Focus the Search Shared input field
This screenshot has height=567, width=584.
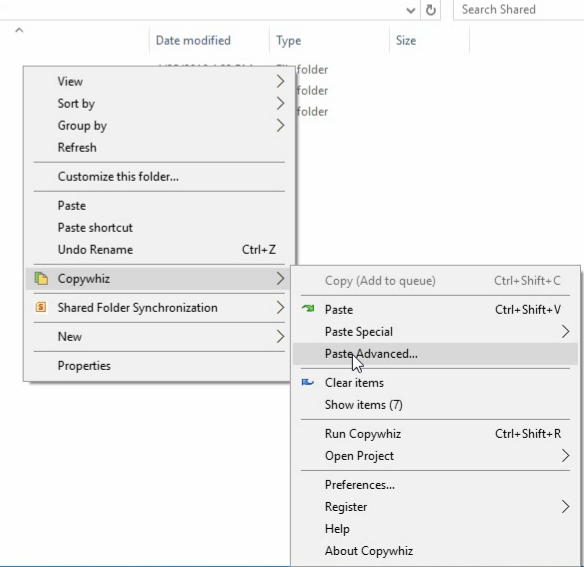click(519, 10)
